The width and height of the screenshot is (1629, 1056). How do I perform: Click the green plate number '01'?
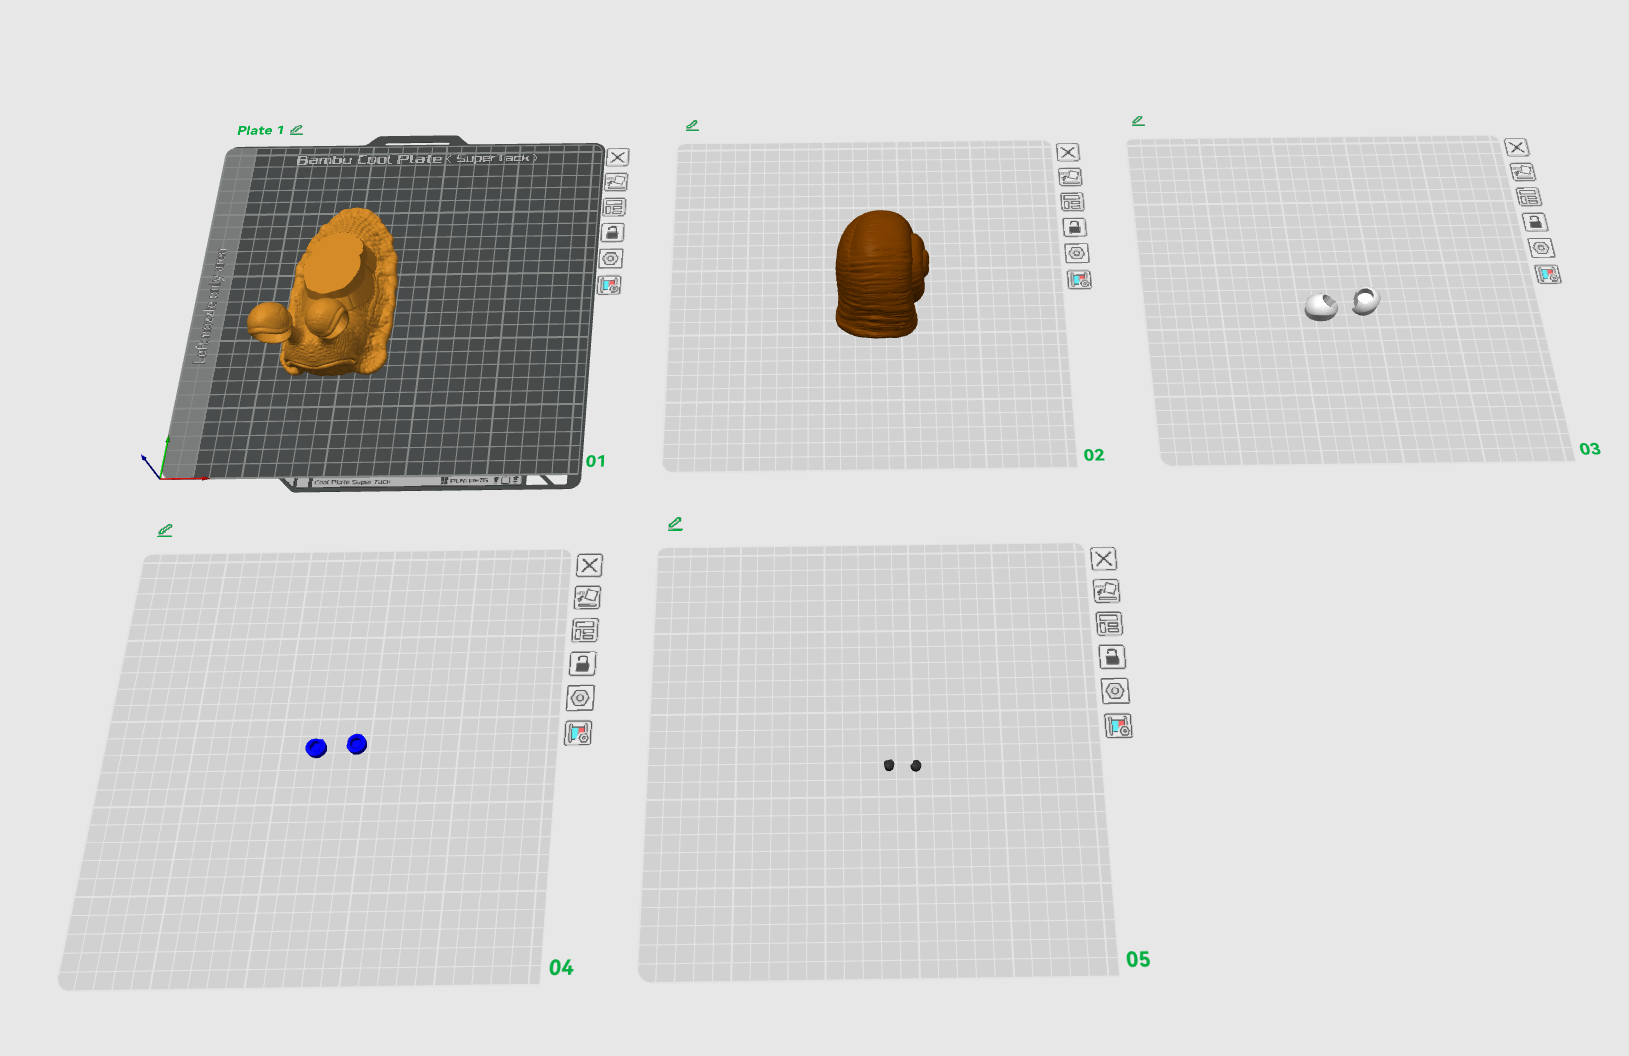[596, 461]
